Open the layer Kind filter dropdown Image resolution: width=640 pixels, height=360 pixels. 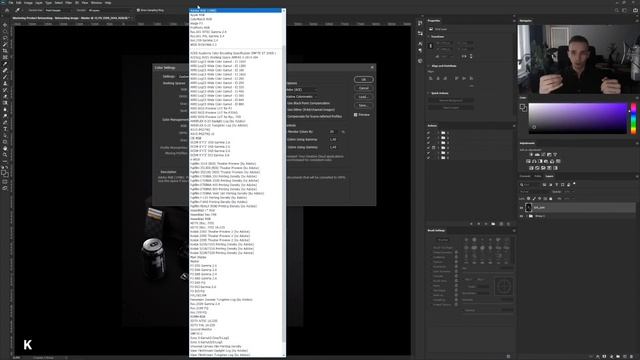coord(530,185)
